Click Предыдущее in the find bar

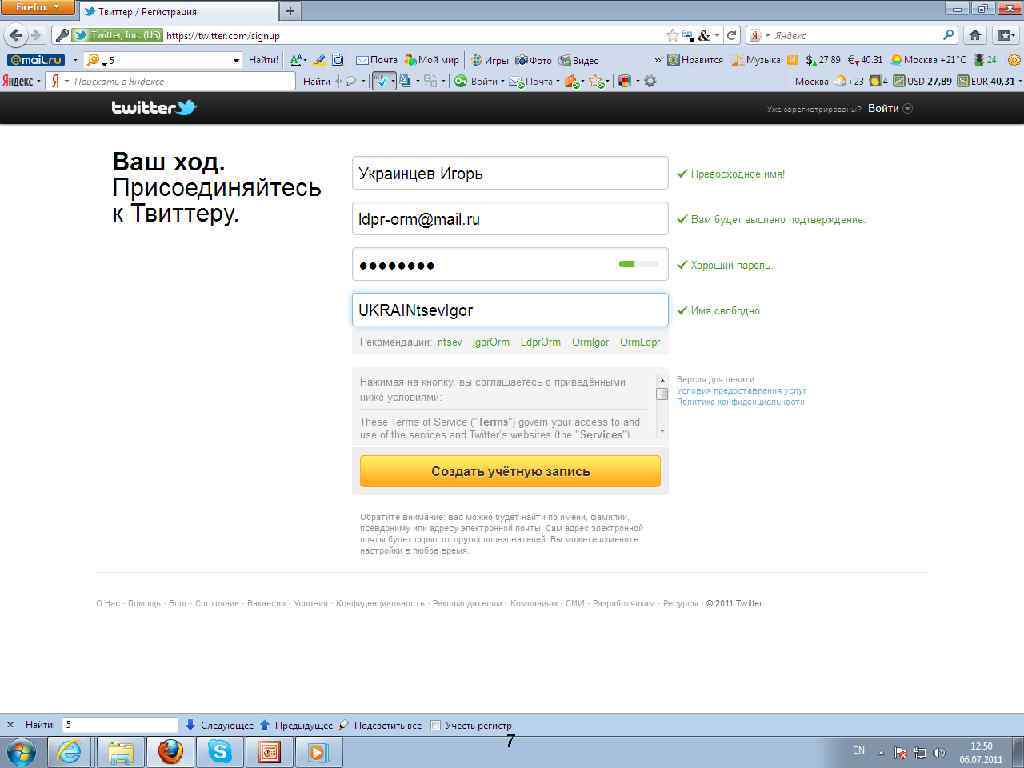(296, 726)
